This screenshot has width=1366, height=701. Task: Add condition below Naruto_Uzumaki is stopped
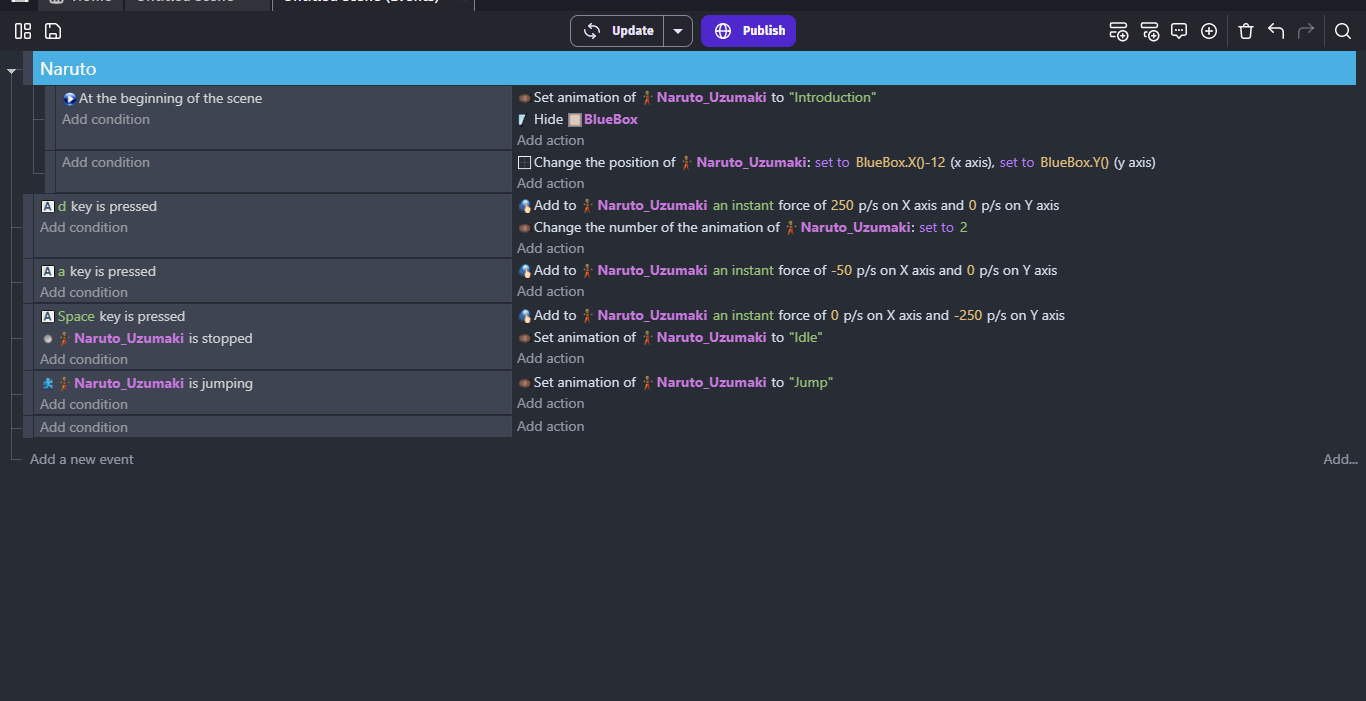pos(84,359)
